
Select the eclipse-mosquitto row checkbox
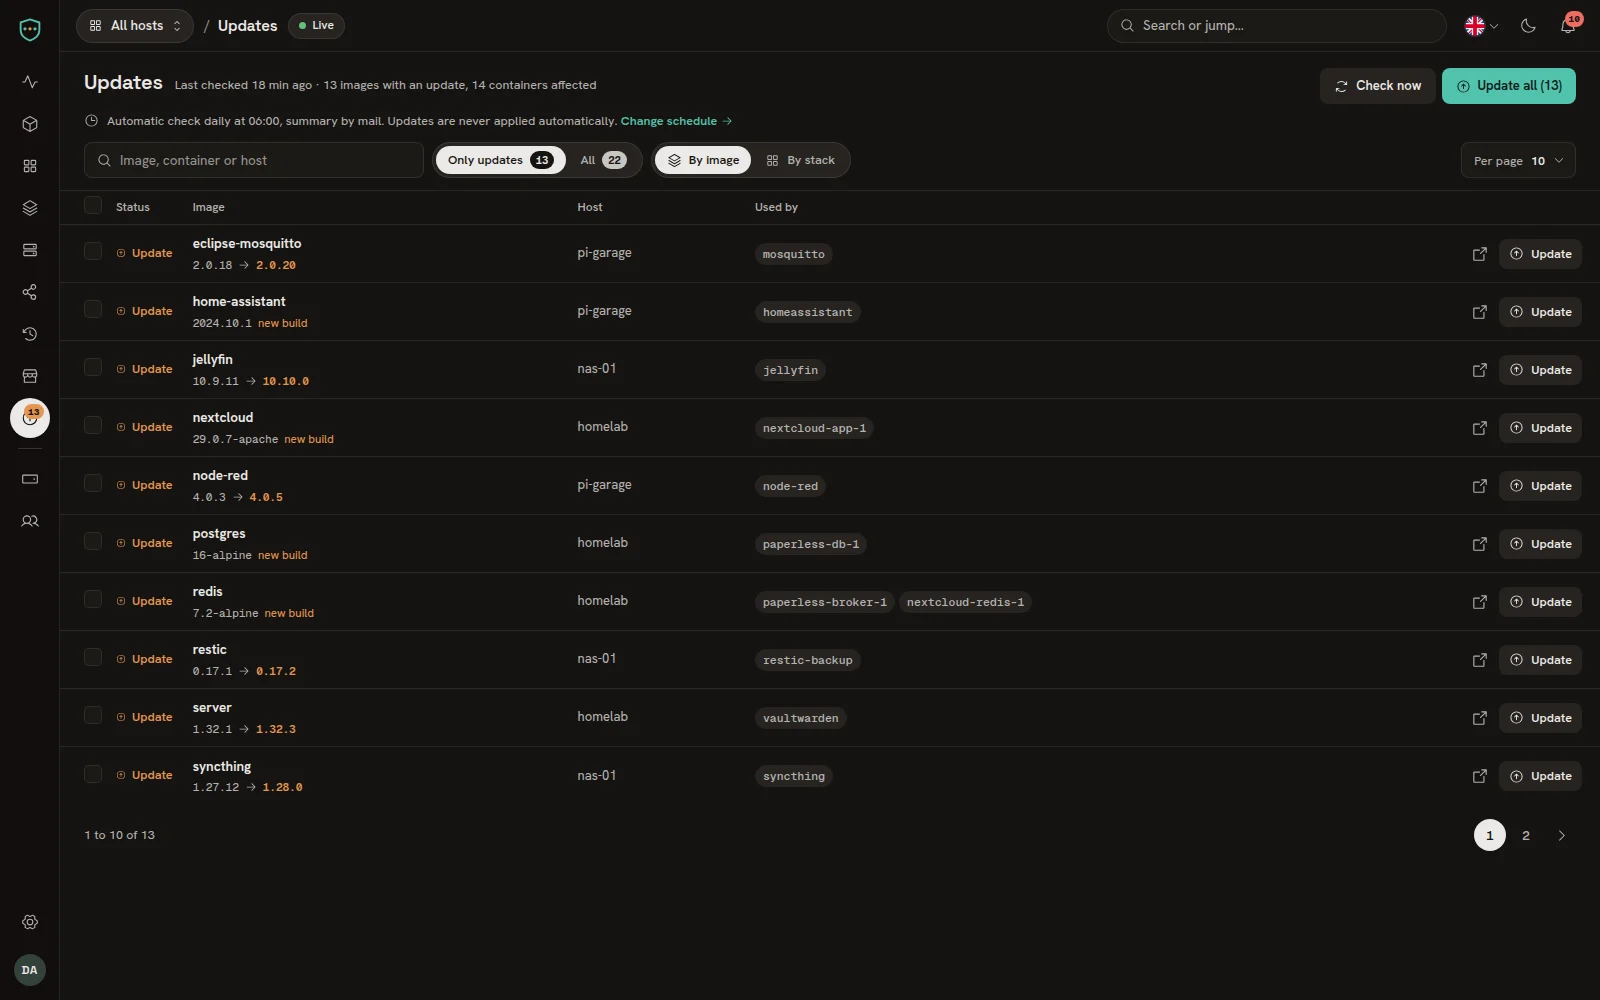pyautogui.click(x=93, y=251)
